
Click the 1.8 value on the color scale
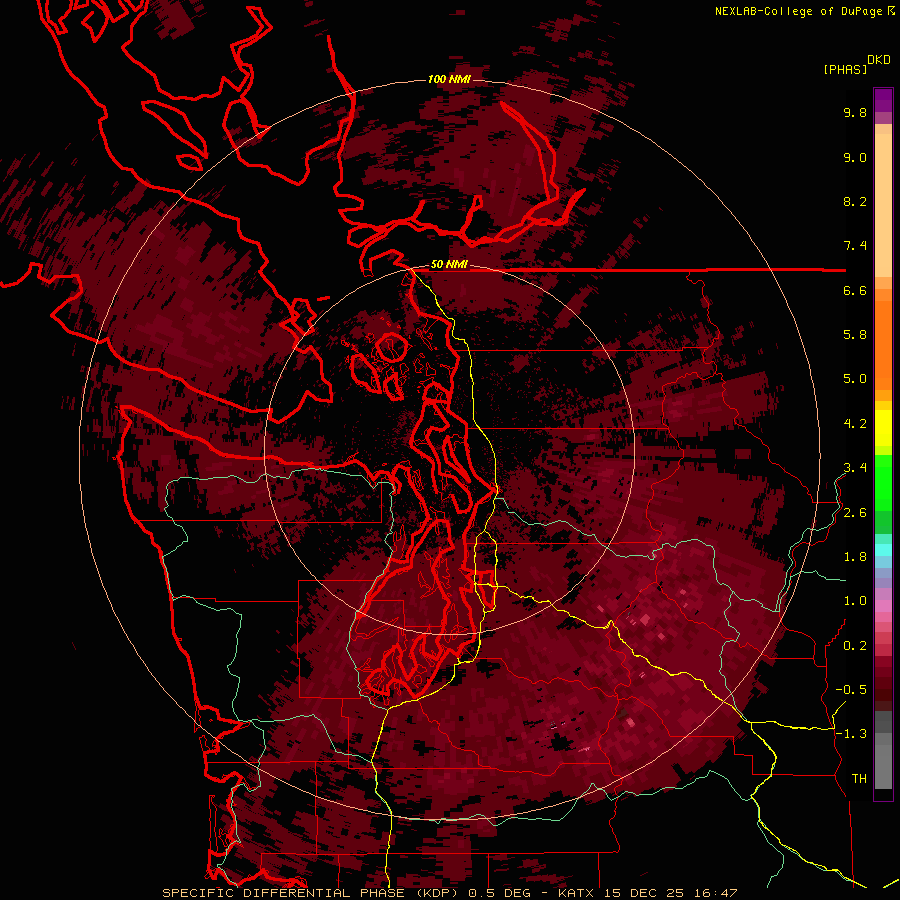(x=855, y=557)
